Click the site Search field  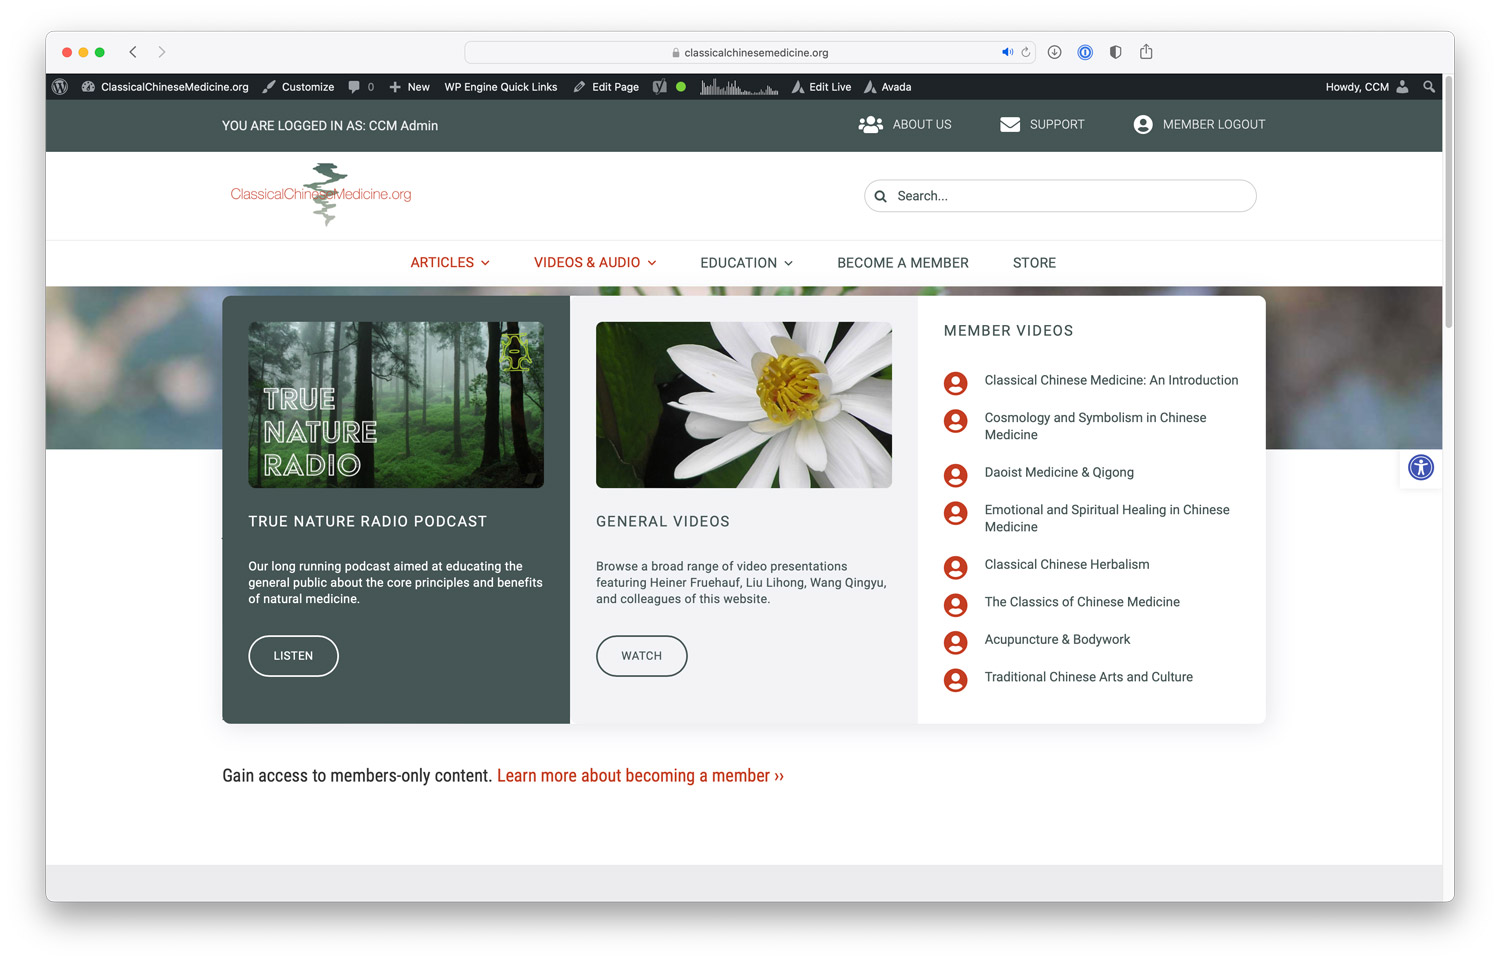coord(1060,196)
